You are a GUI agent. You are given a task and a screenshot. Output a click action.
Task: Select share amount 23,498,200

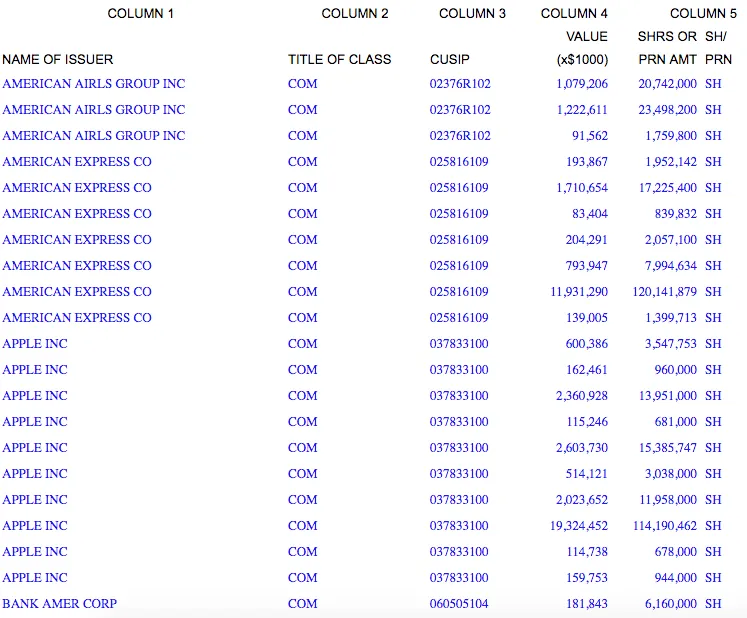667,110
